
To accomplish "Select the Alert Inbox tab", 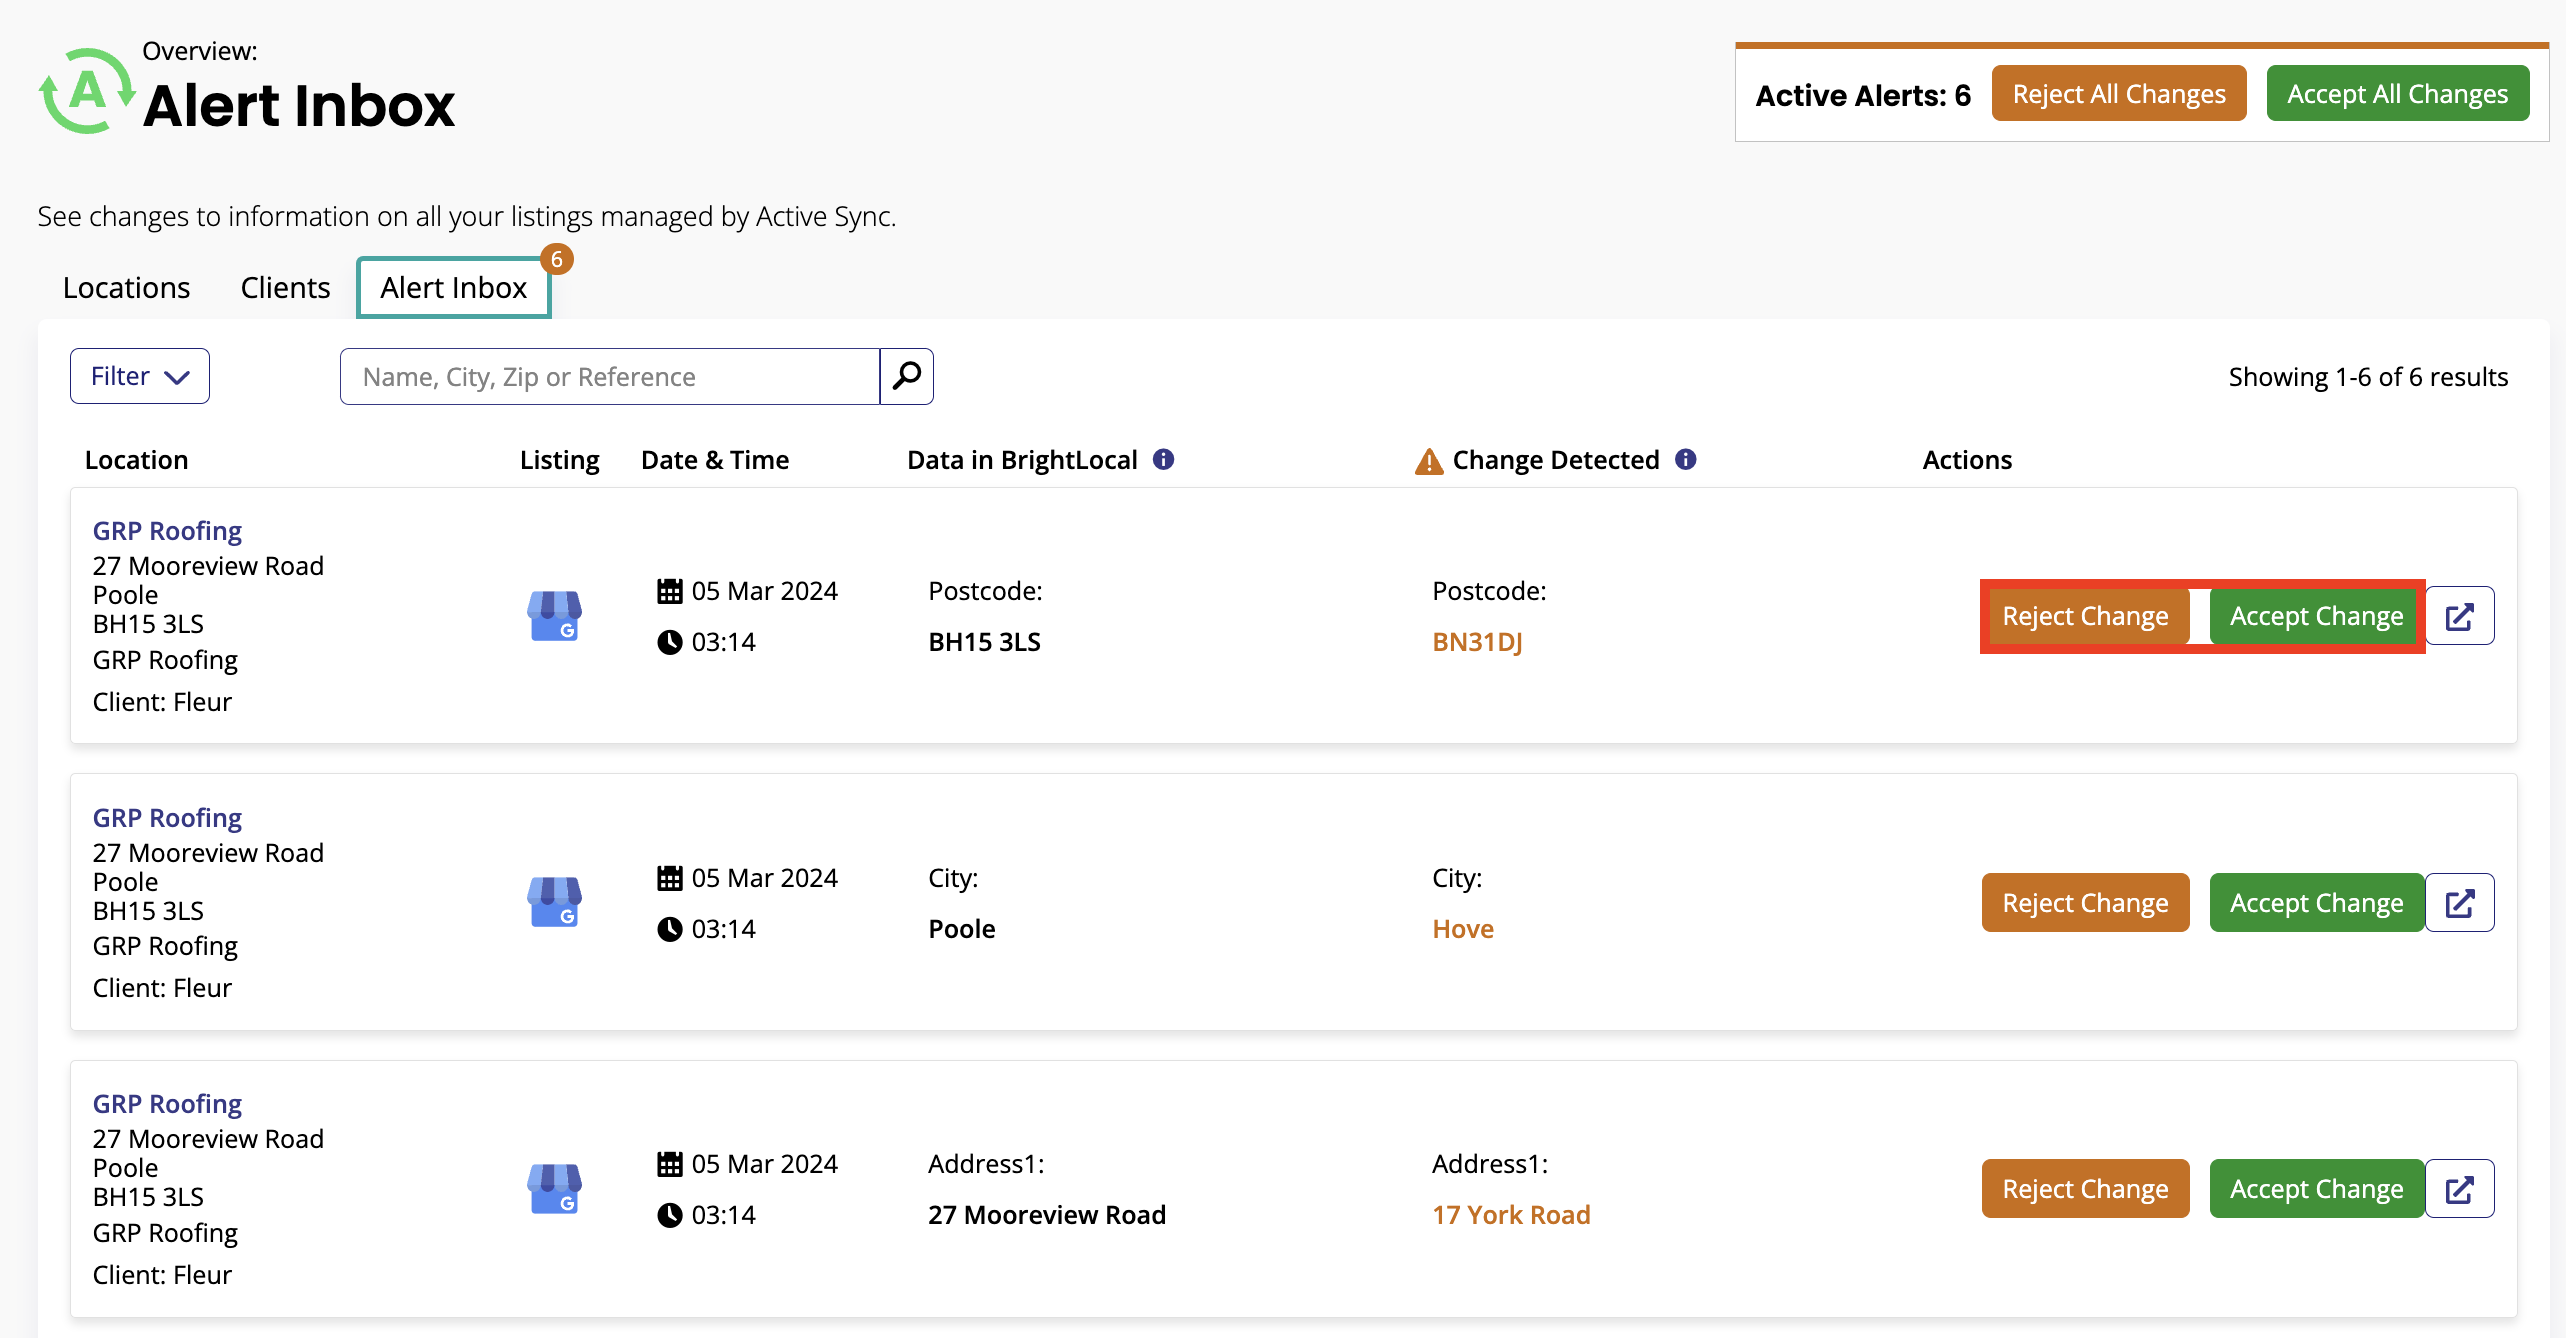I will point(453,288).
